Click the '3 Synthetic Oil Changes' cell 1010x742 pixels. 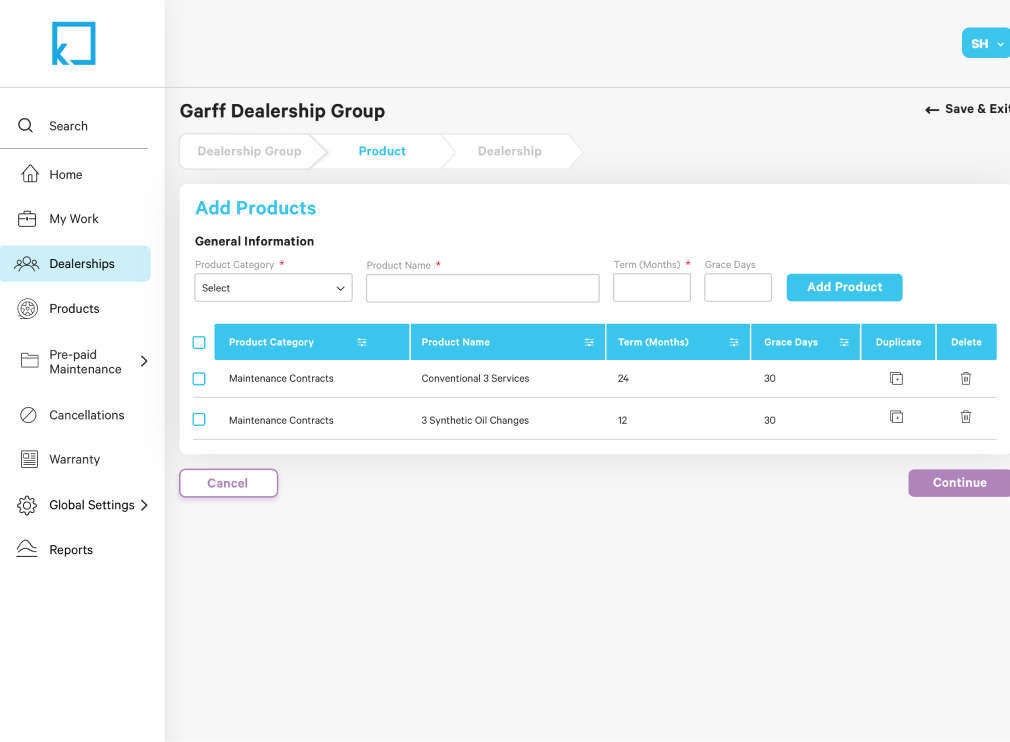pos(475,420)
